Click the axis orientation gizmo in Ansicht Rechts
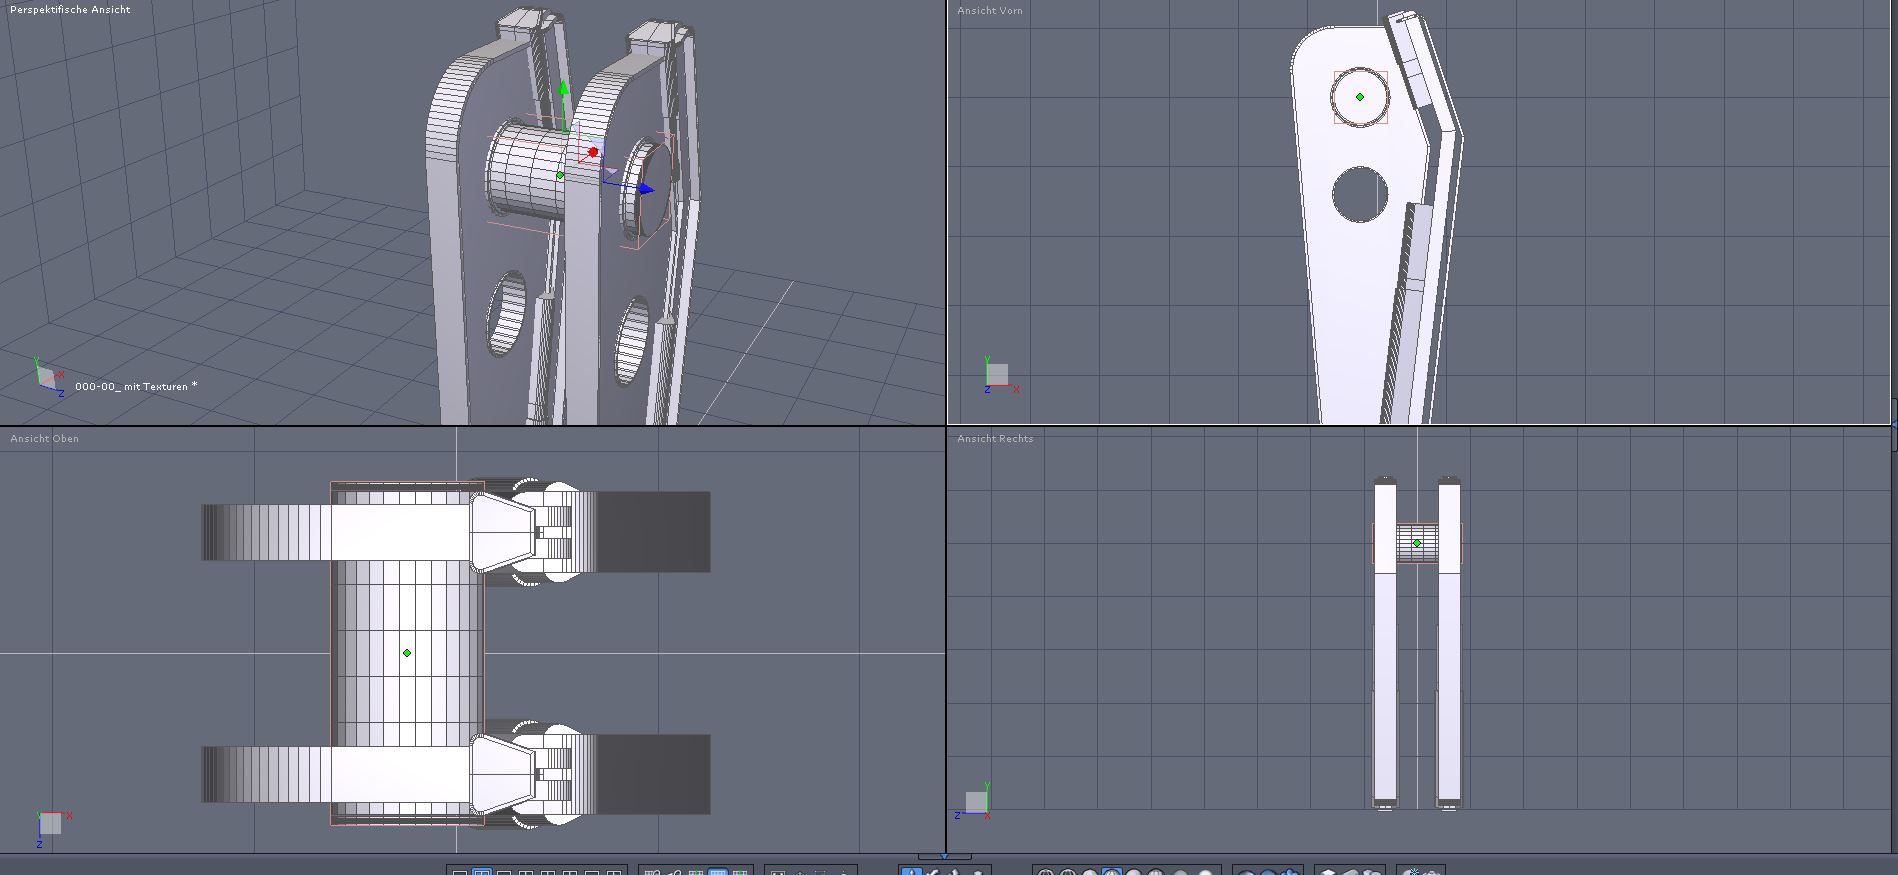The width and height of the screenshot is (1898, 875). tap(973, 800)
